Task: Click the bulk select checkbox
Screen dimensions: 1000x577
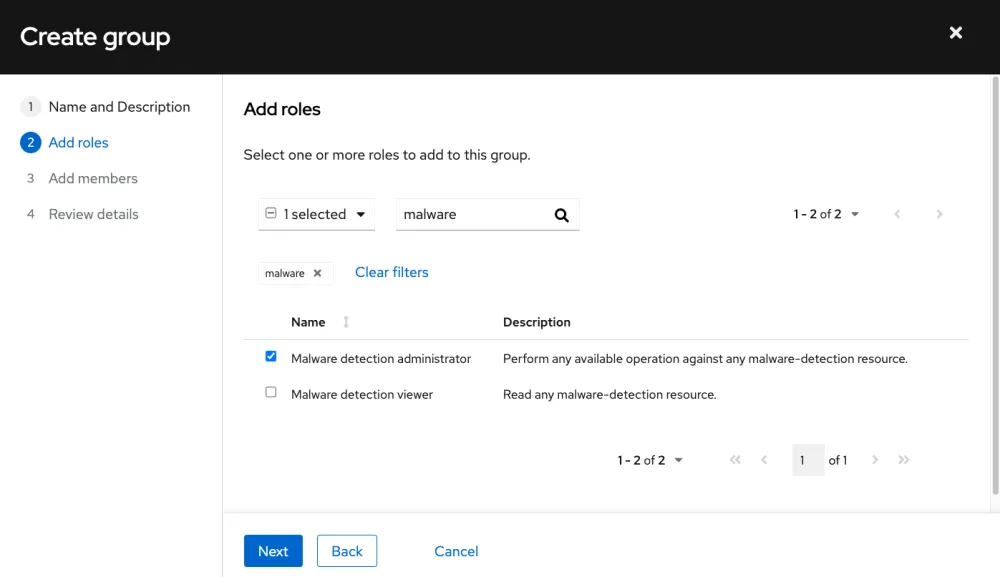Action: coord(271,213)
